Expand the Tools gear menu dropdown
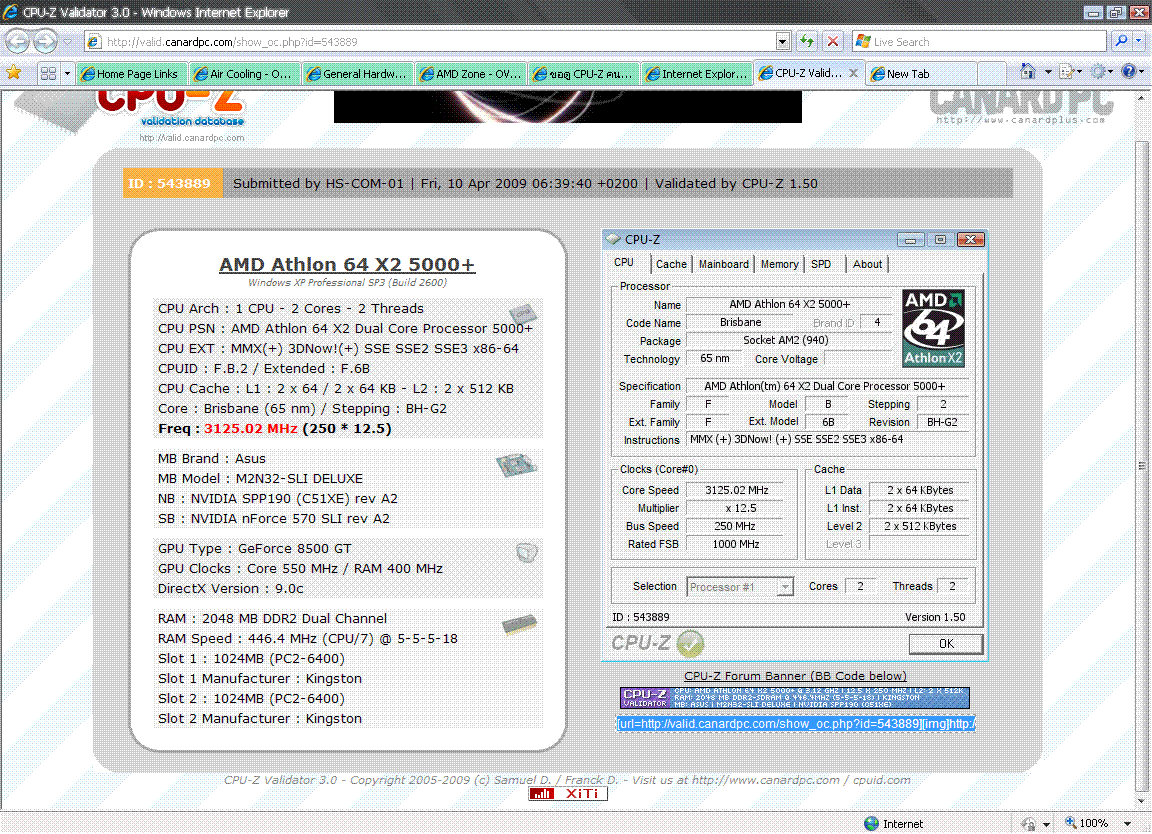The height and width of the screenshot is (834, 1152). 1112,72
